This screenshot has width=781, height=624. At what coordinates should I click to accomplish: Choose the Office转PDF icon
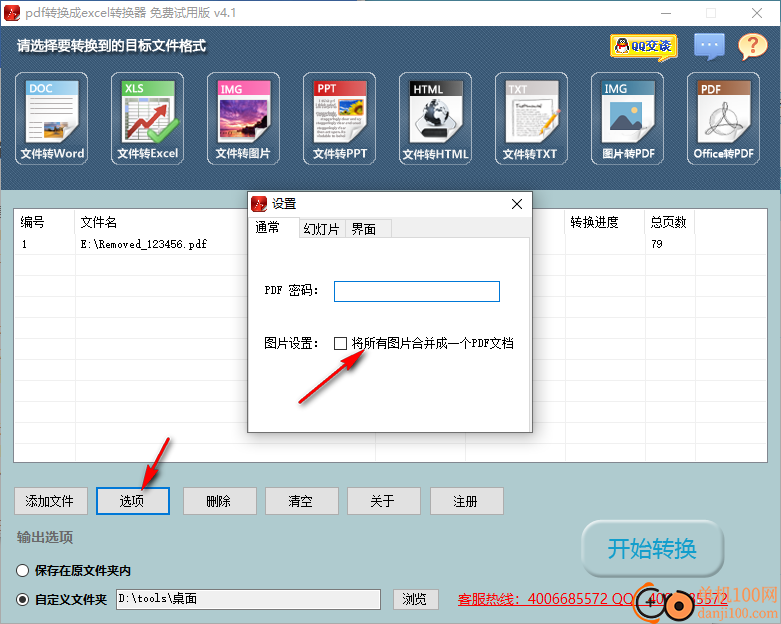pos(723,119)
